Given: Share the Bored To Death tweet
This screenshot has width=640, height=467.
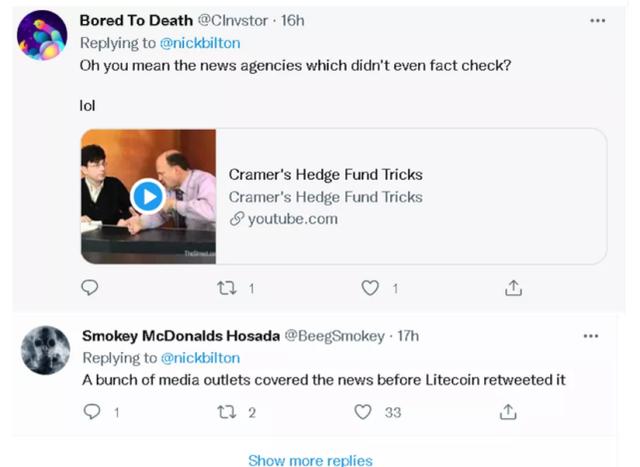Looking at the screenshot, I should pyautogui.click(x=513, y=288).
